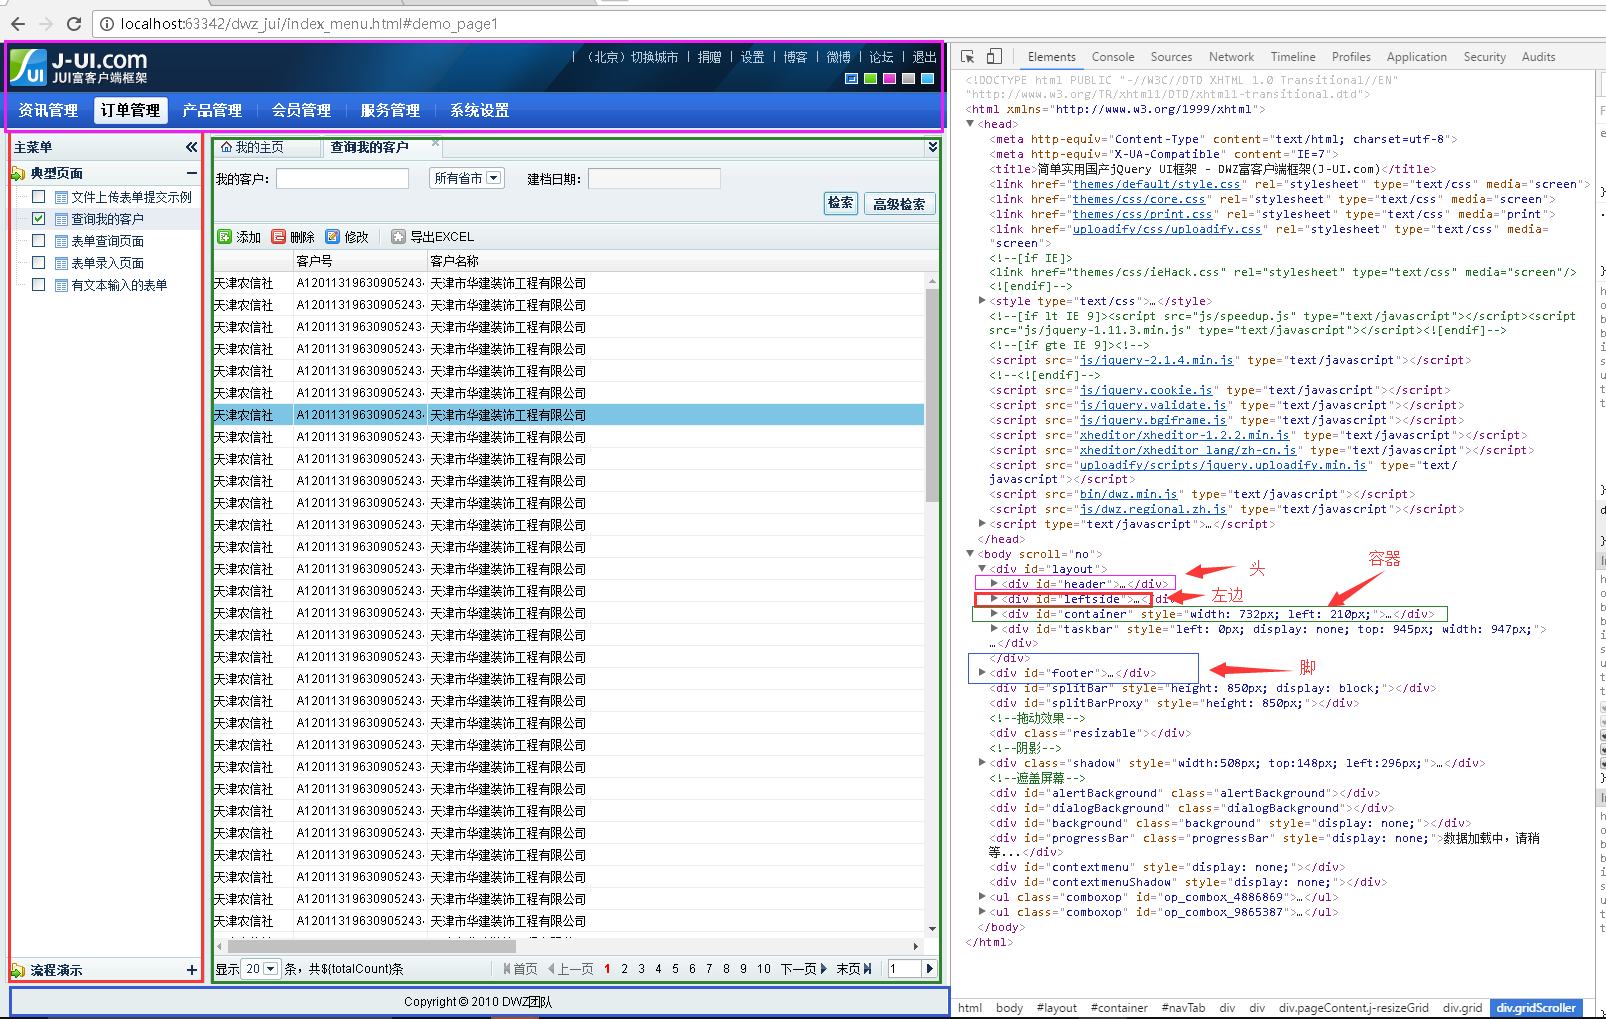Switch to DevTools Sources tab
This screenshot has width=1606, height=1019.
point(1171,57)
